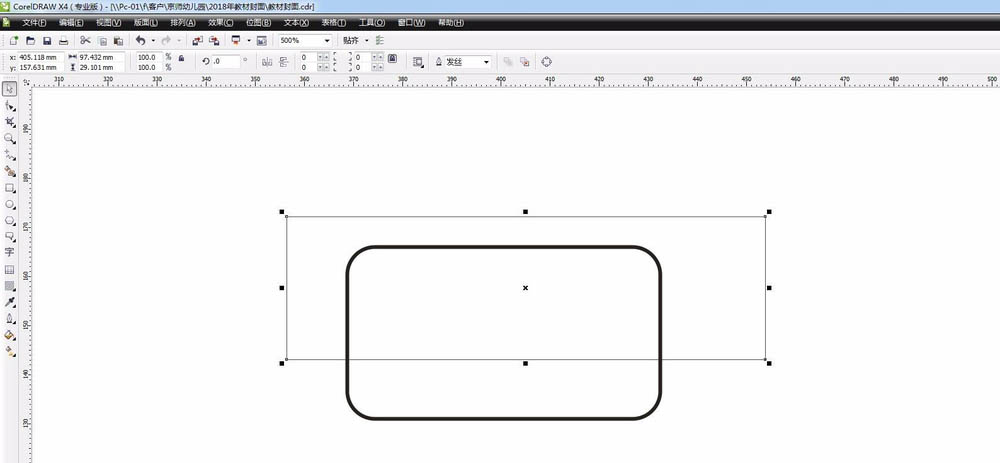Toggle the lock ratio padlock
Image resolution: width=1000 pixels, height=463 pixels.
[x=181, y=58]
